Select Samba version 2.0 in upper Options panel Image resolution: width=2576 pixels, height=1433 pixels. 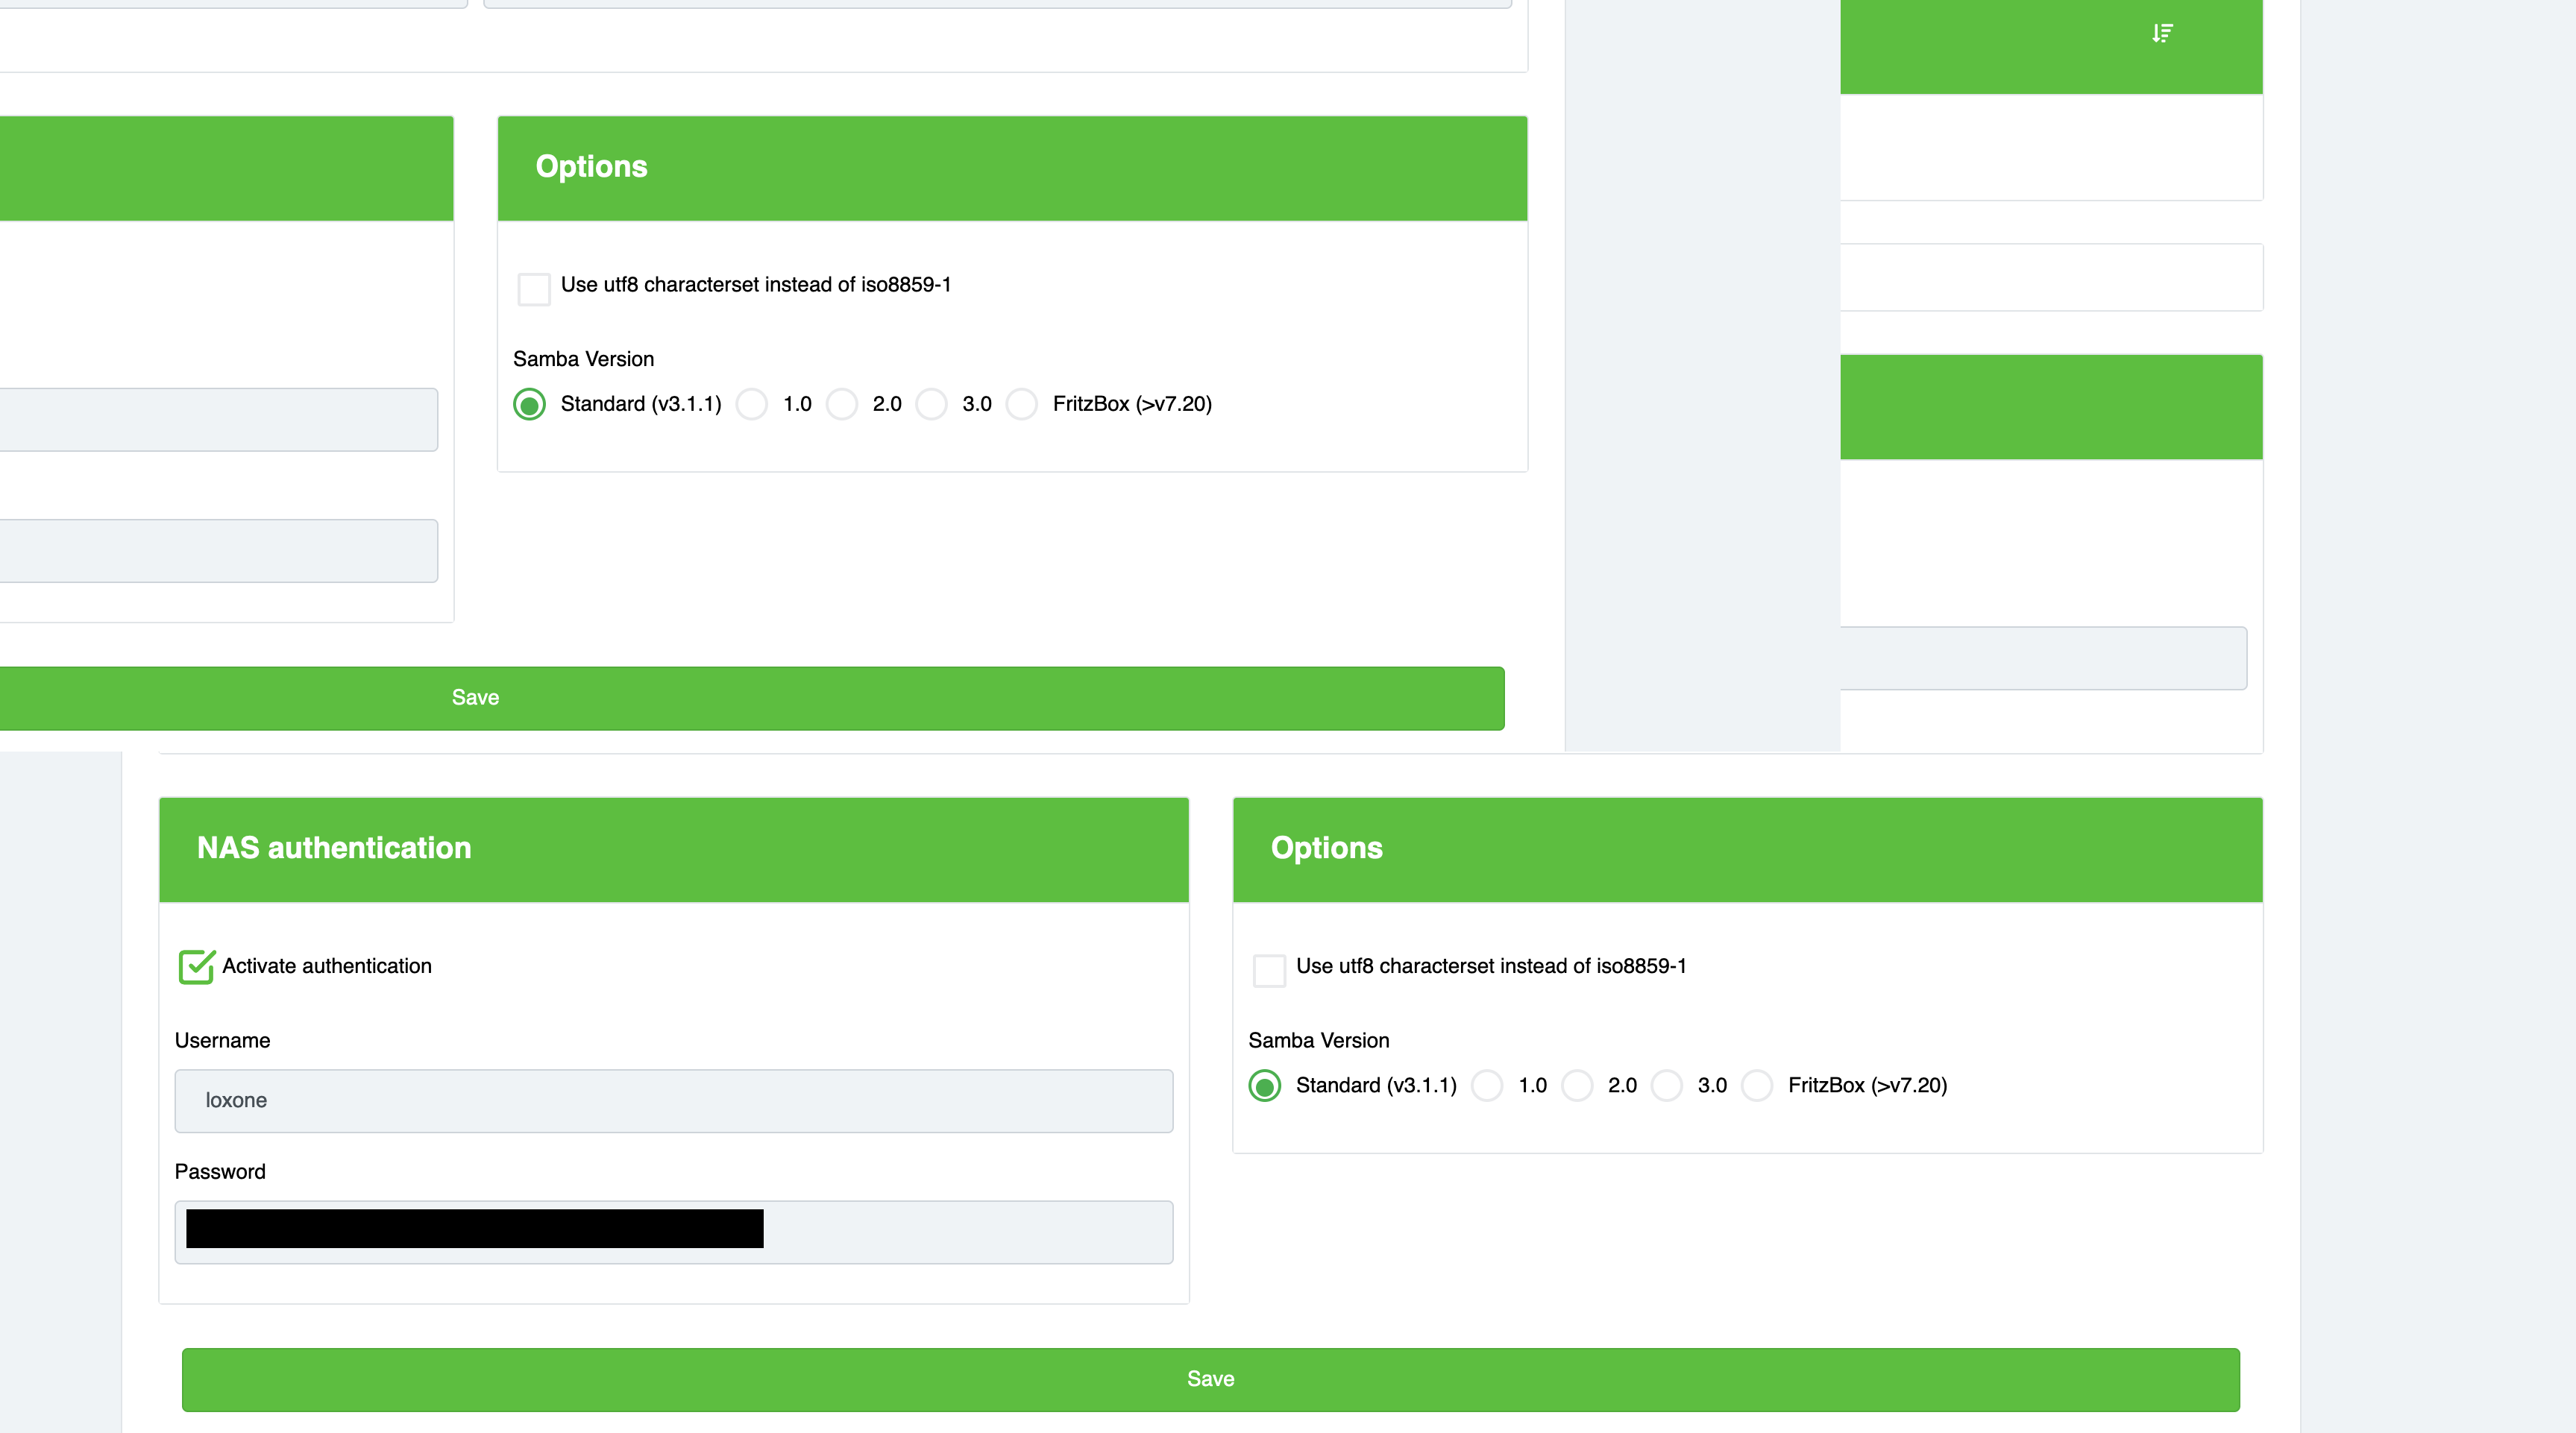(842, 405)
